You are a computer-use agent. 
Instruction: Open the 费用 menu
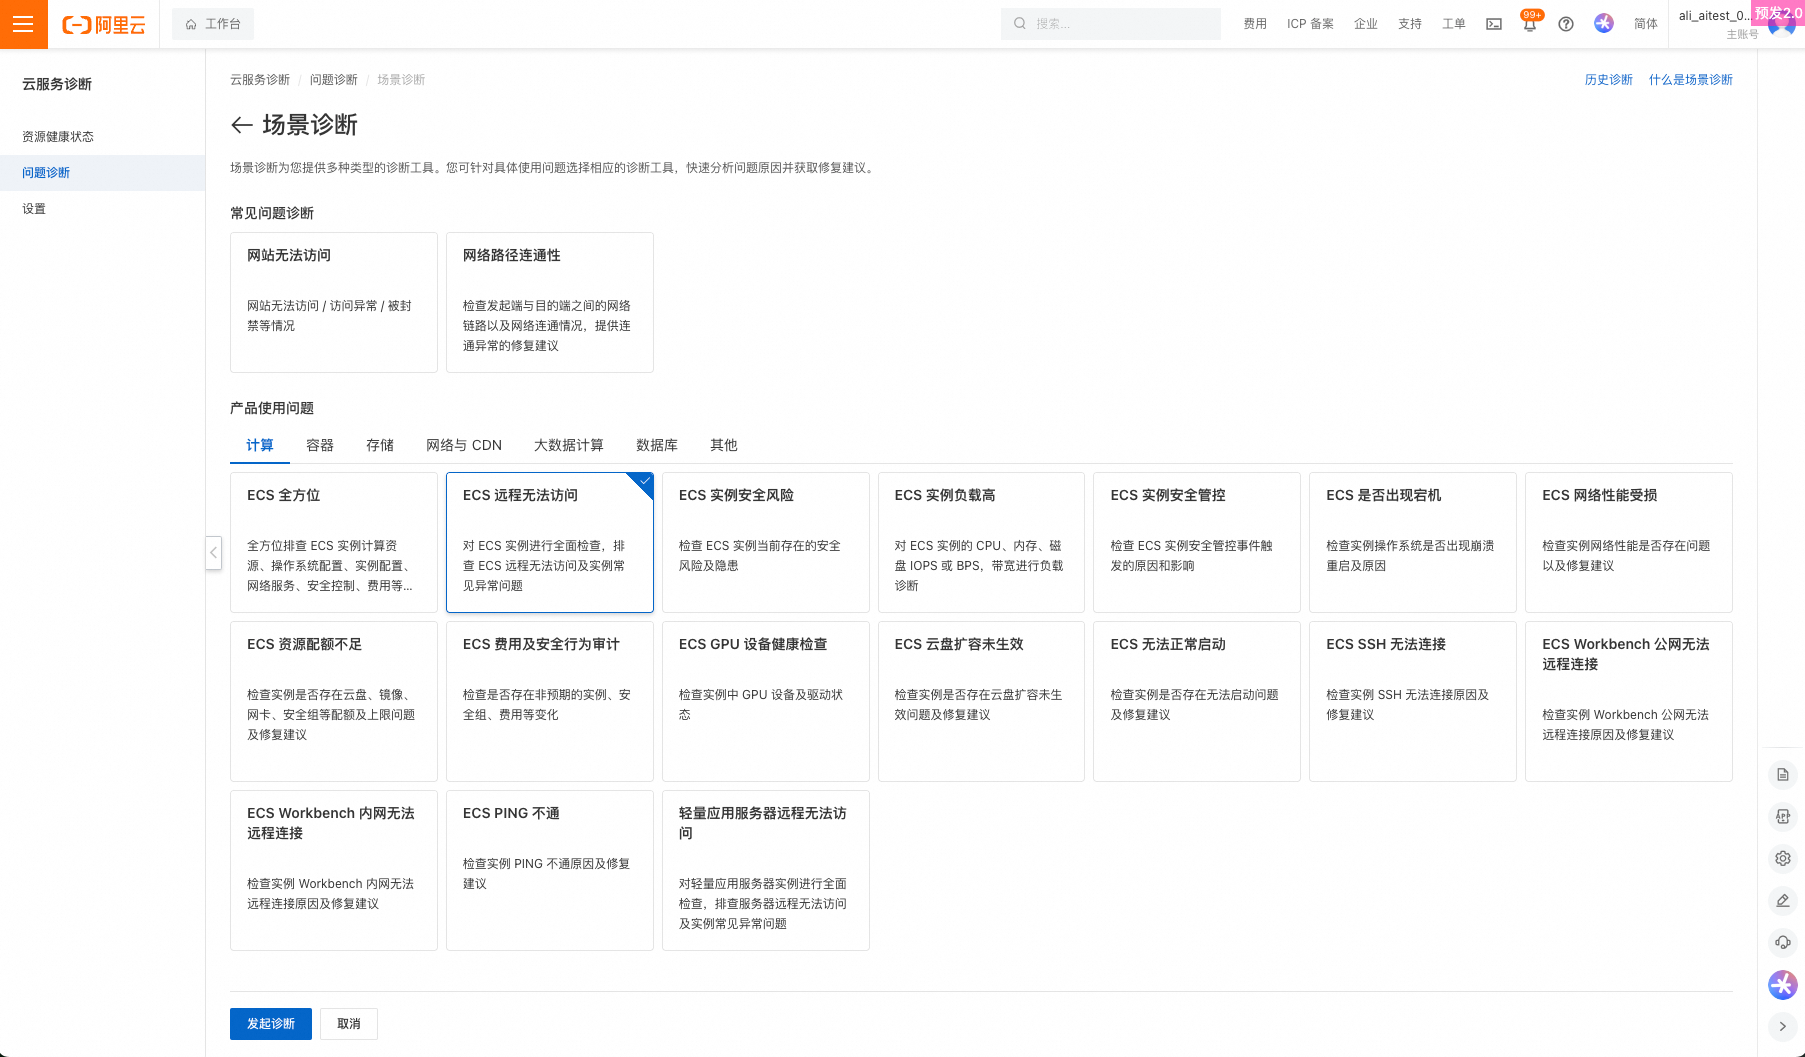click(x=1255, y=24)
